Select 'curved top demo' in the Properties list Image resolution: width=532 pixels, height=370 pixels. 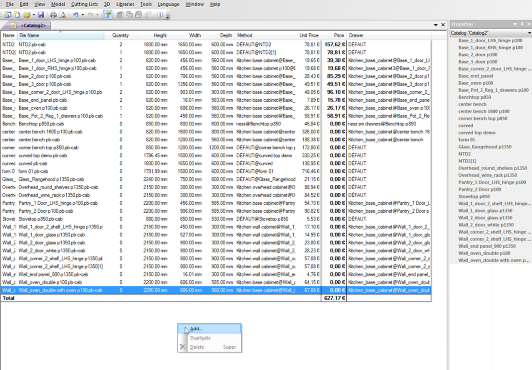point(477,133)
